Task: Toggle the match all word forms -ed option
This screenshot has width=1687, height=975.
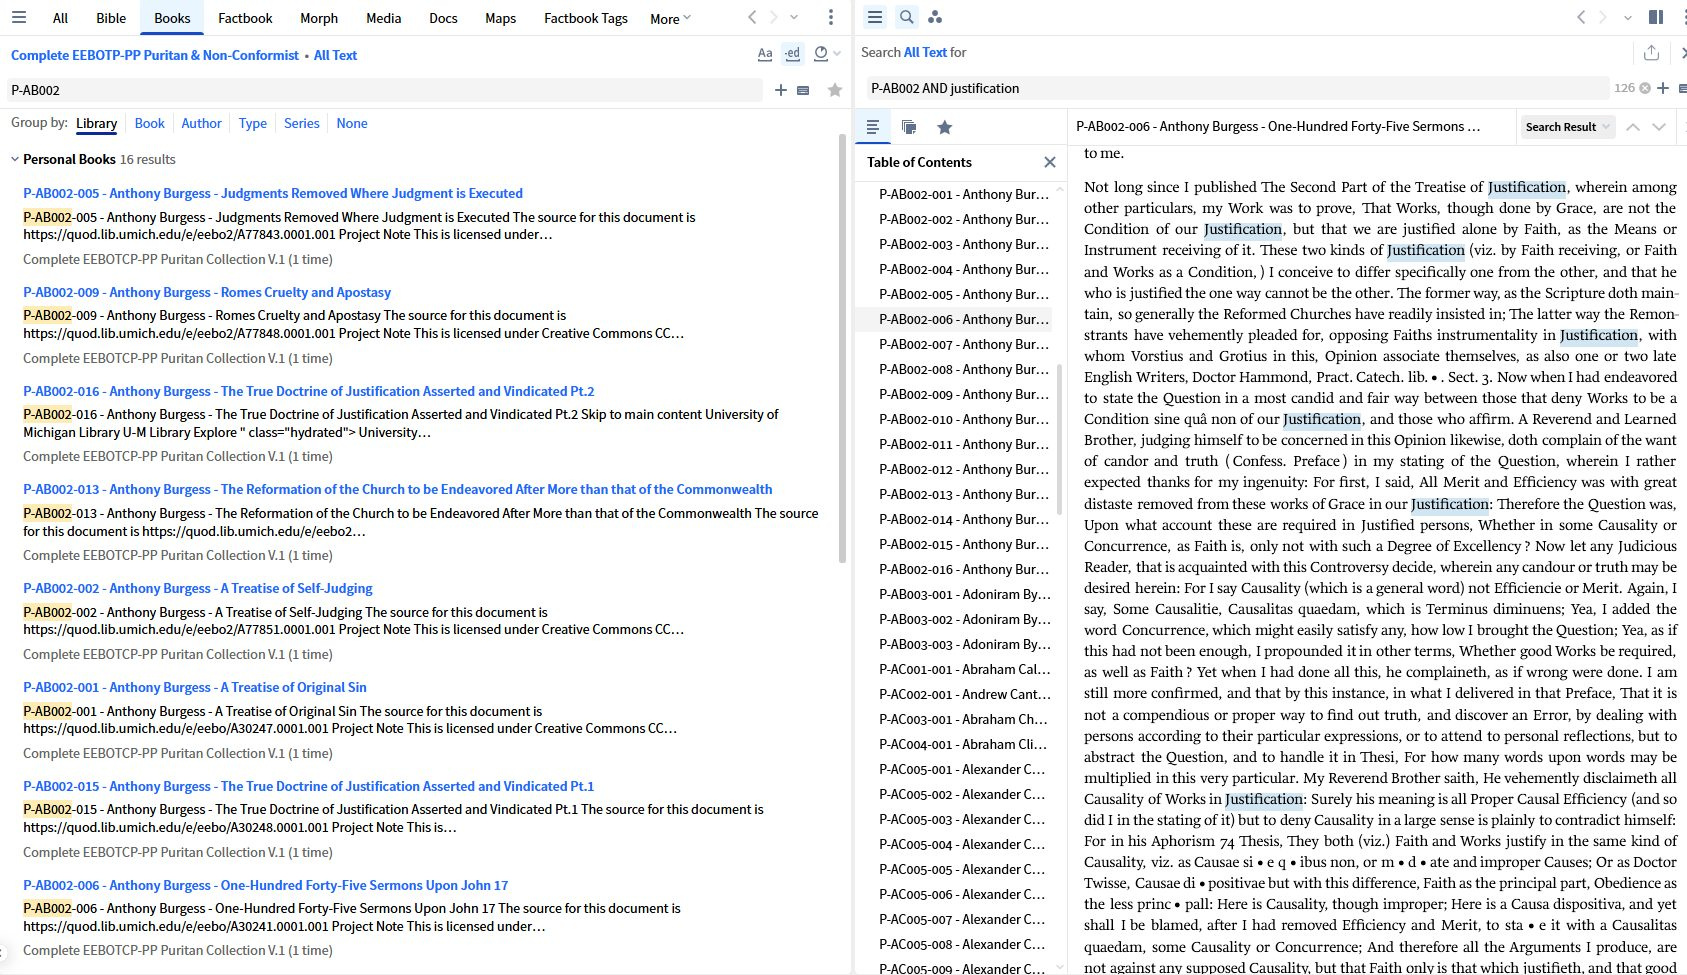Action: pyautogui.click(x=793, y=54)
